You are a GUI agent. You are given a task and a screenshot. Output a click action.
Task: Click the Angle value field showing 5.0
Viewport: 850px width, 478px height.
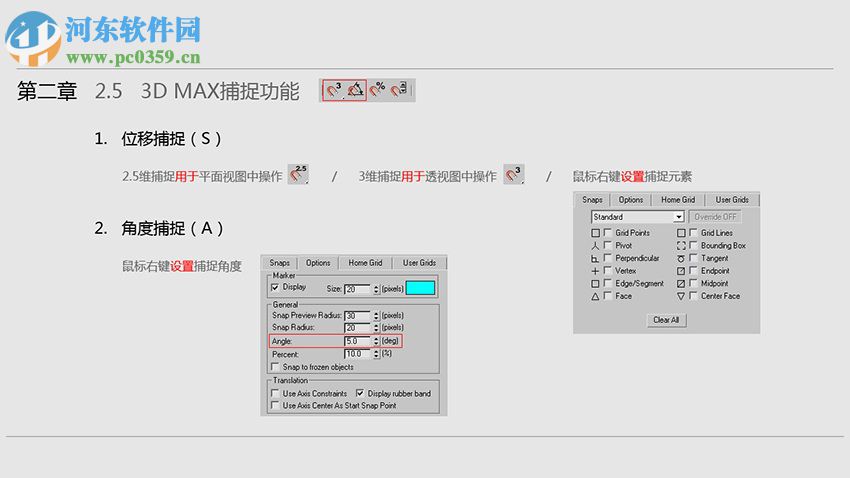coord(358,341)
